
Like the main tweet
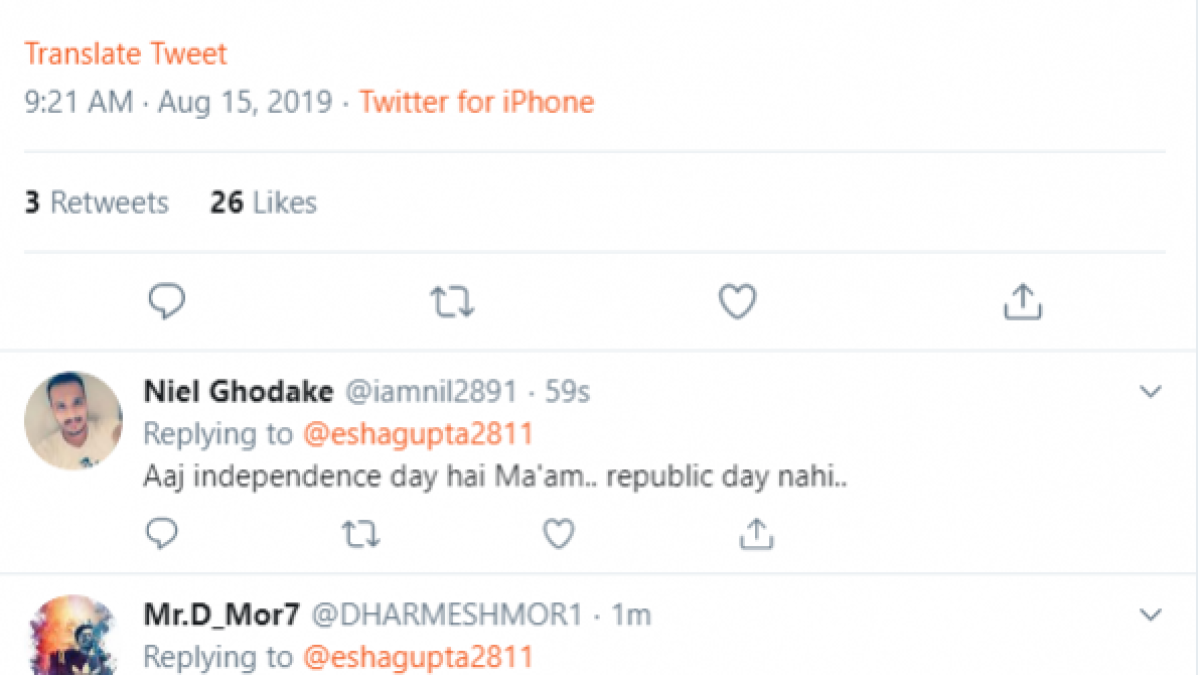738,302
